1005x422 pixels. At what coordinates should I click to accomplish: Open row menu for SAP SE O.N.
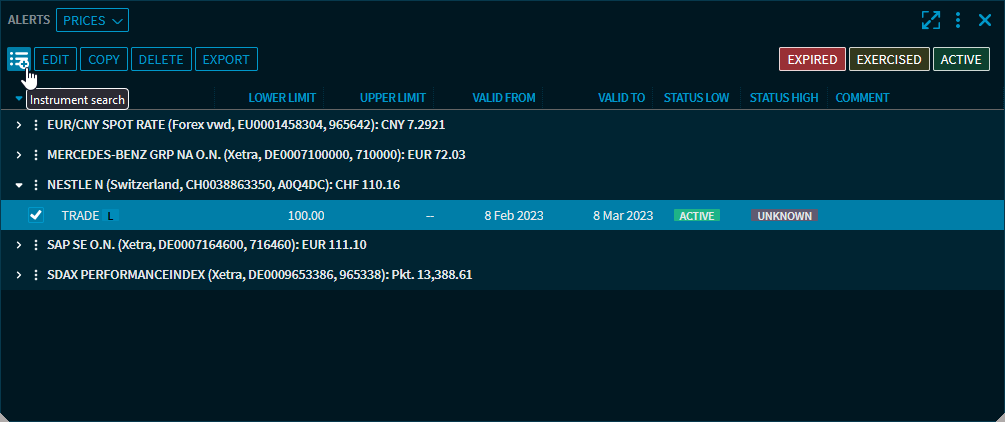pos(36,245)
